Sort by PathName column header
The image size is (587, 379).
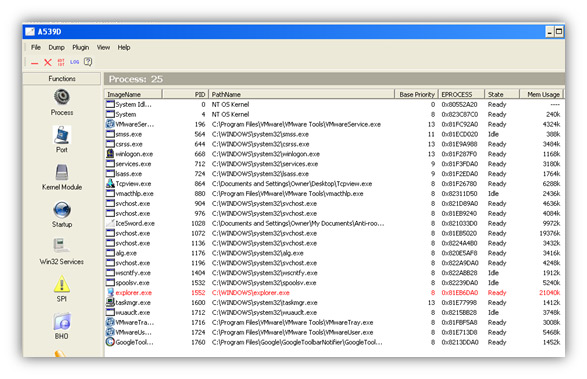point(302,94)
